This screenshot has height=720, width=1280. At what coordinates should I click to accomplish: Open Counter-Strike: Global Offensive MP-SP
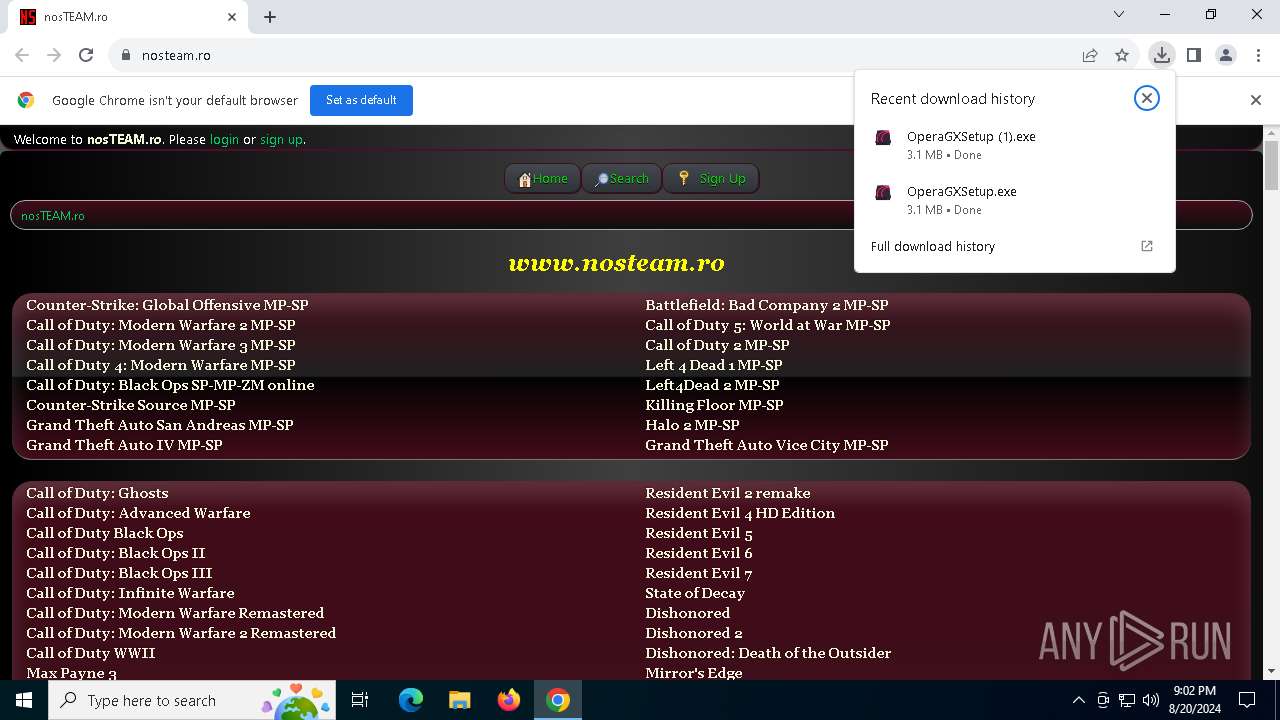pos(167,305)
